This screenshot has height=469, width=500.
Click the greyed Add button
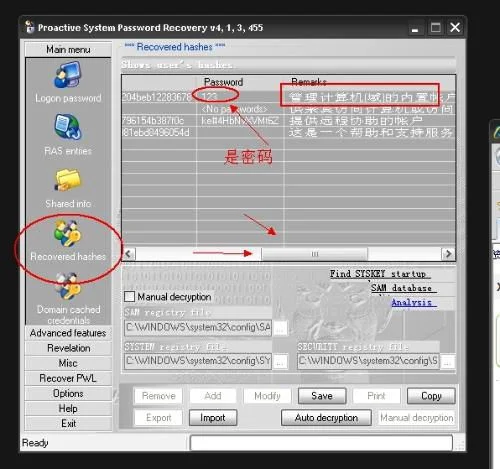(213, 396)
